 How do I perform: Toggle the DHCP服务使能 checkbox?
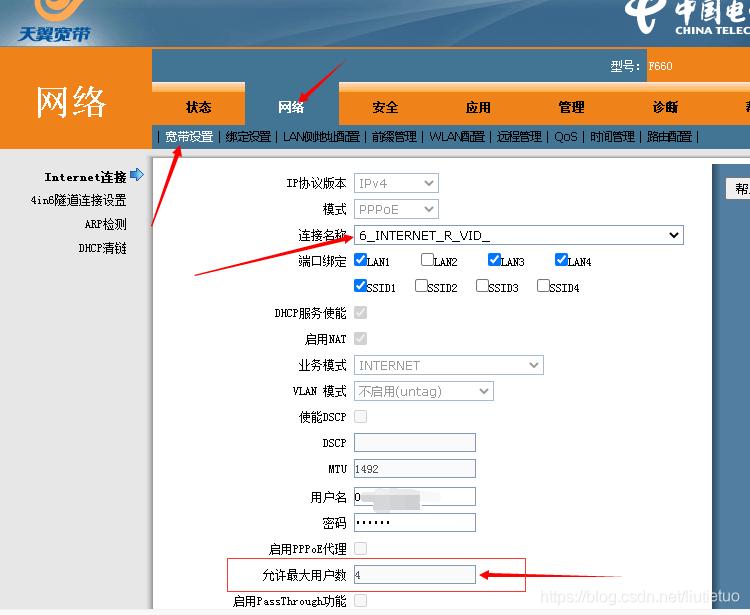[360, 313]
